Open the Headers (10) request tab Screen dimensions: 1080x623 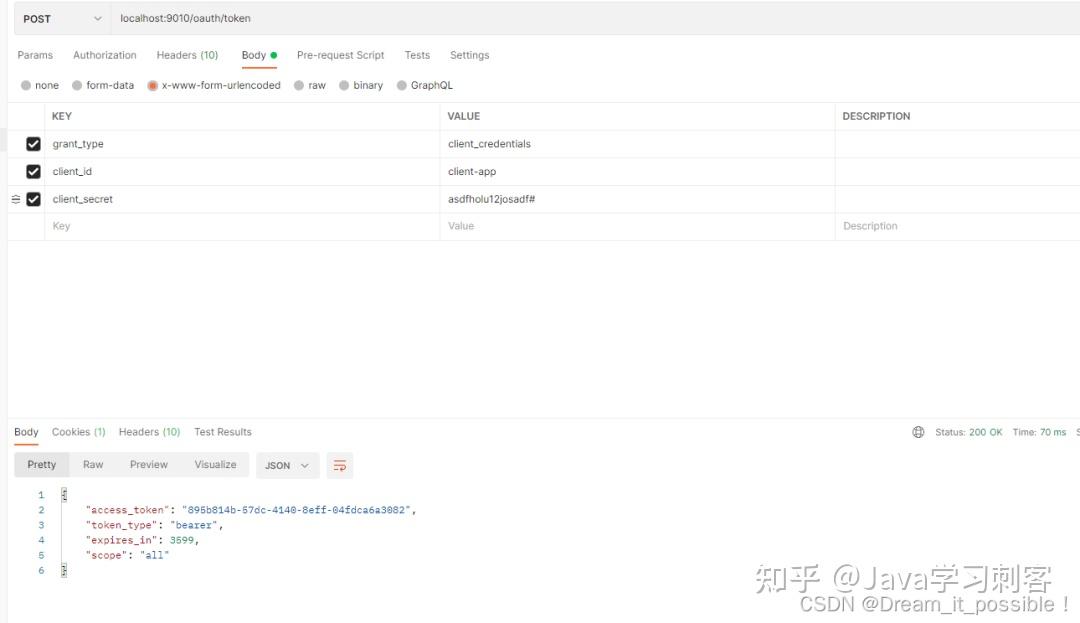click(187, 55)
